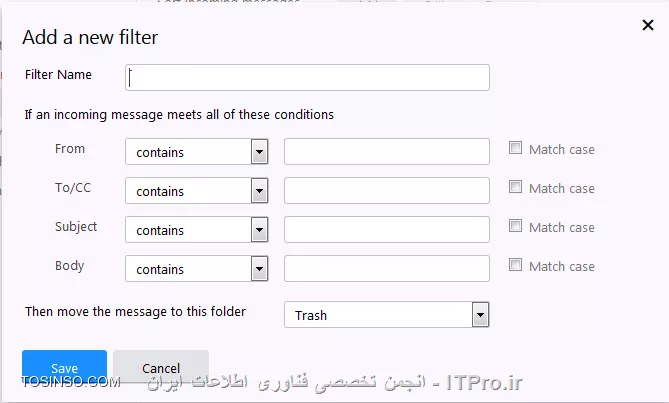
Task: Open the Body condition dropdown
Action: click(197, 269)
